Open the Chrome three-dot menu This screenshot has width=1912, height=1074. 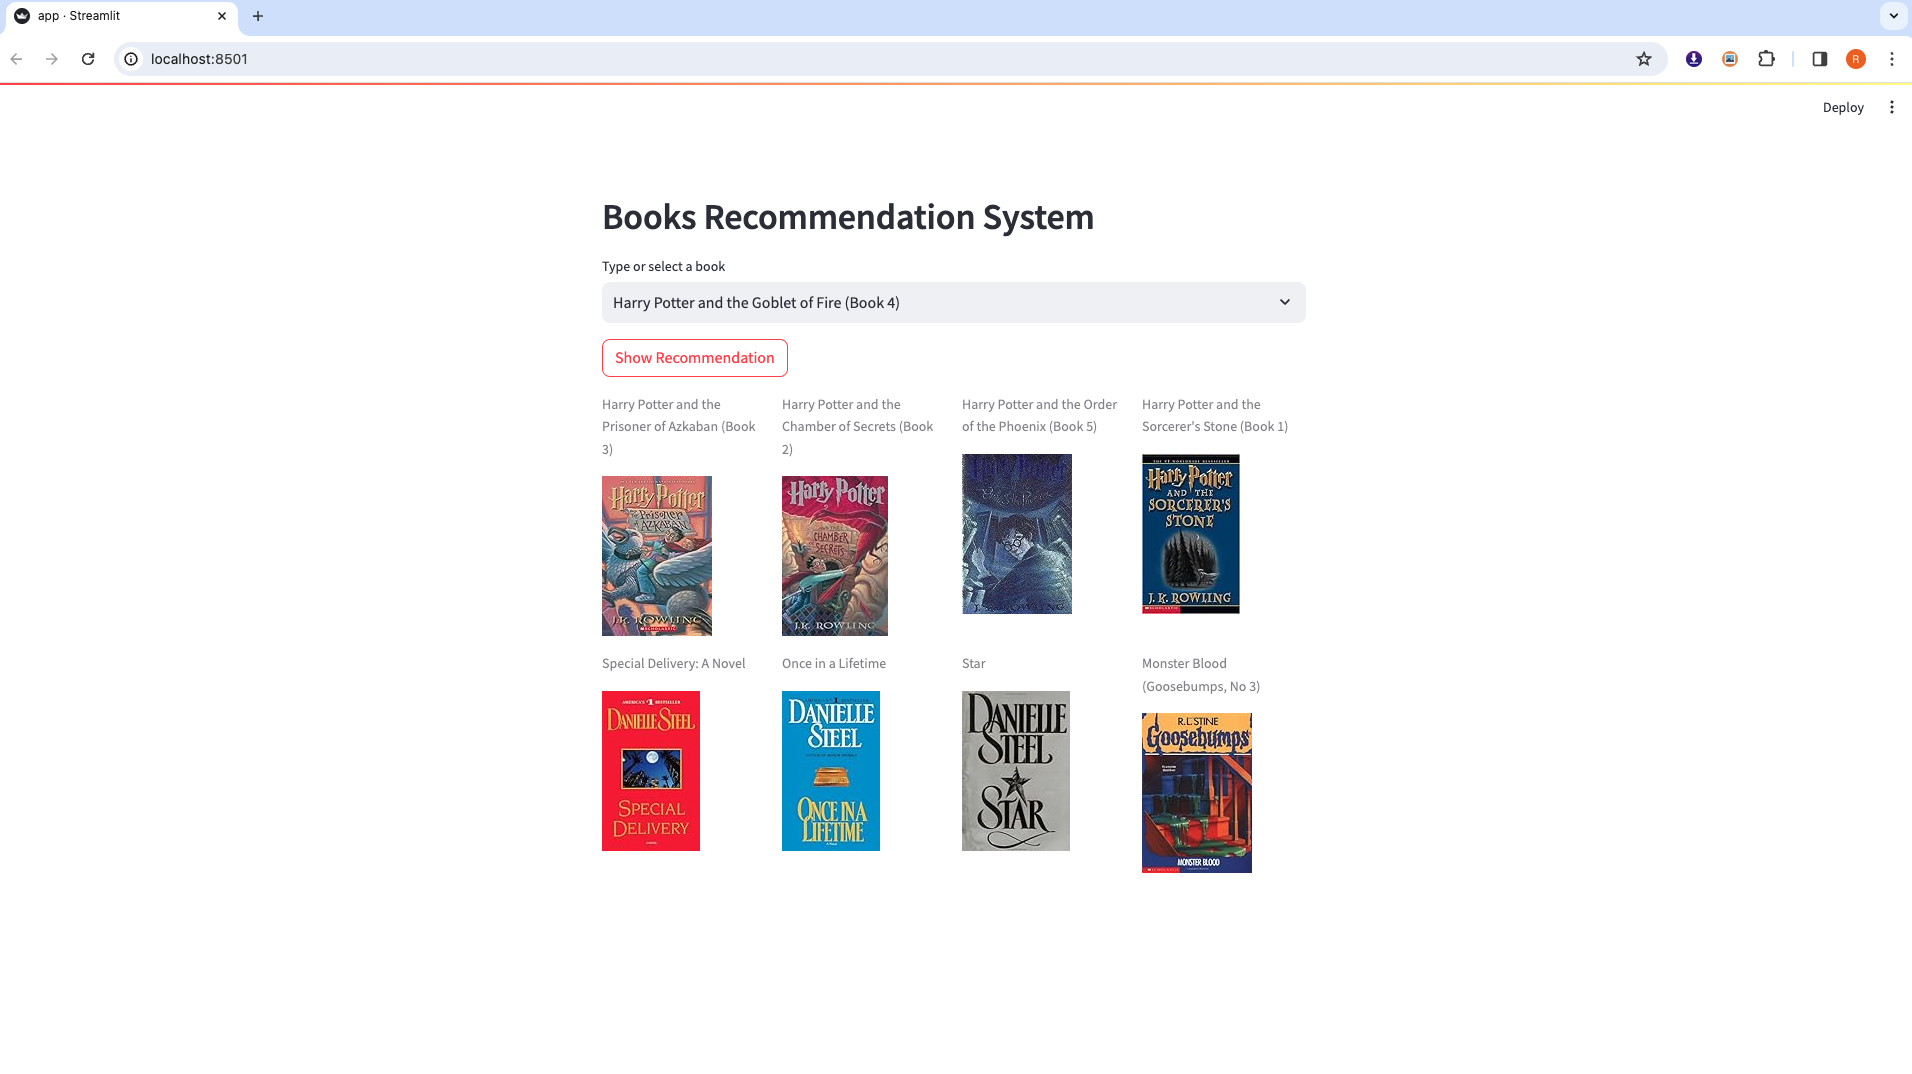1892,59
